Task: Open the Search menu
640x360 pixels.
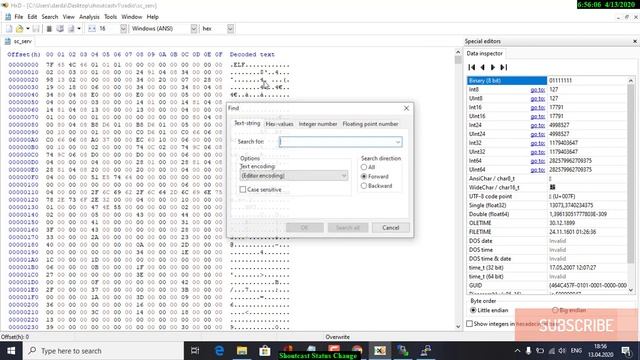Action: click(50, 17)
